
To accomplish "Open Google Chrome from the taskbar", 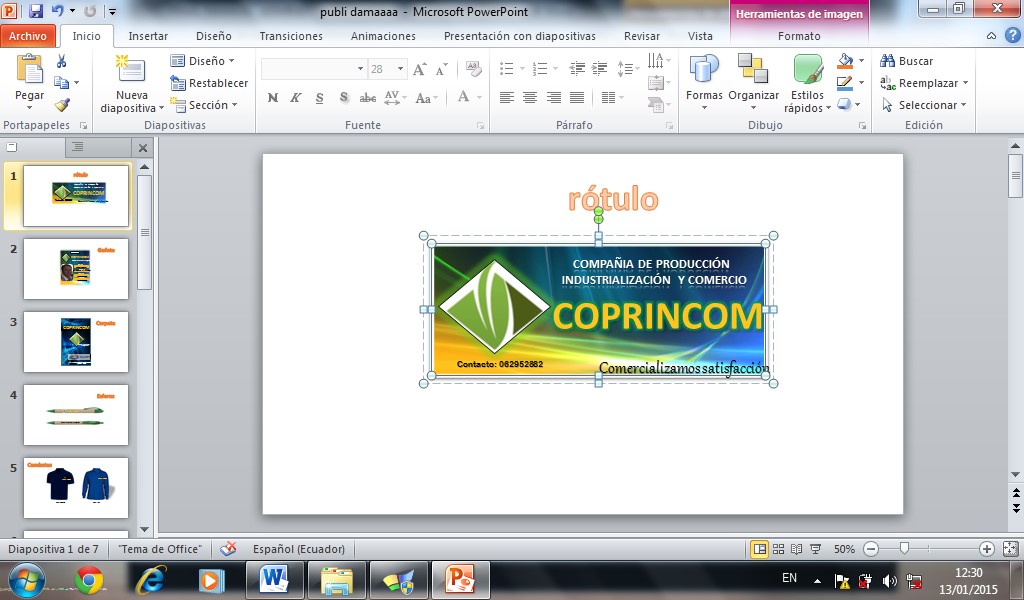I will click(89, 580).
